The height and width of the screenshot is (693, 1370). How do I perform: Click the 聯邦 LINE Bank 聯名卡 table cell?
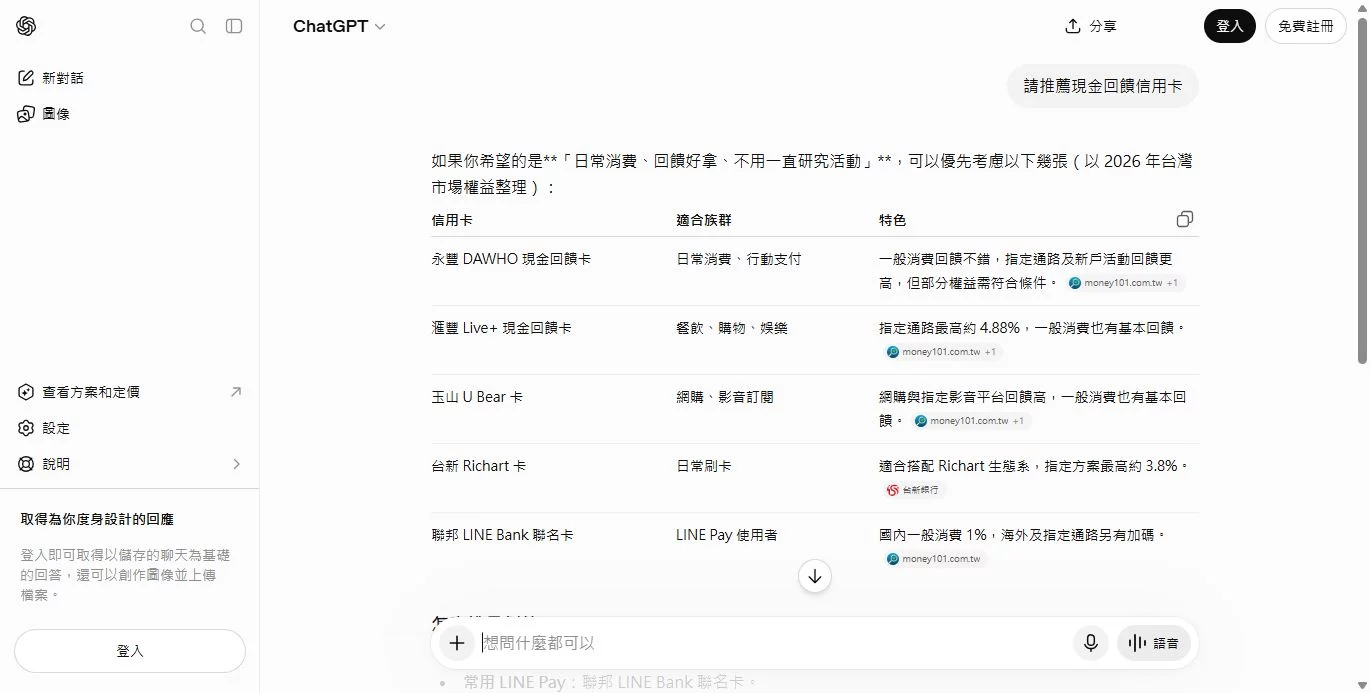(x=502, y=535)
